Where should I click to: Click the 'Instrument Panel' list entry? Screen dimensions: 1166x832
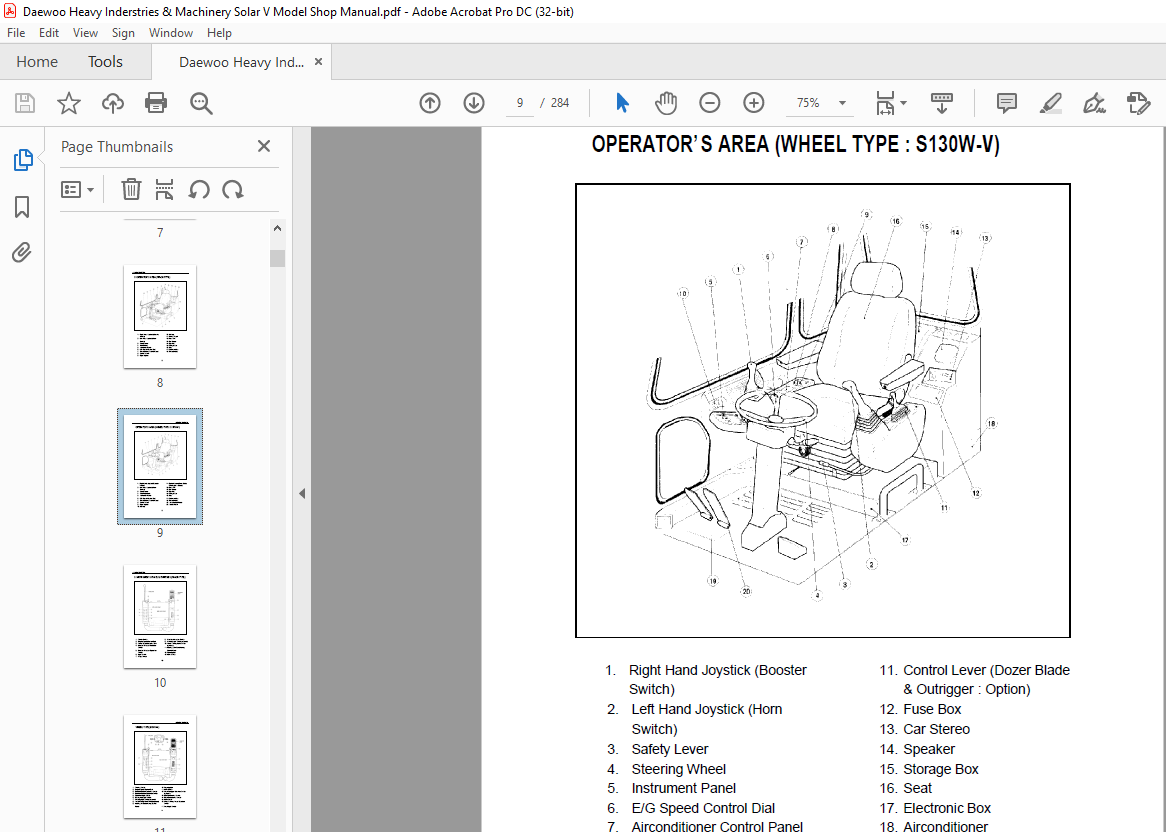671,788
